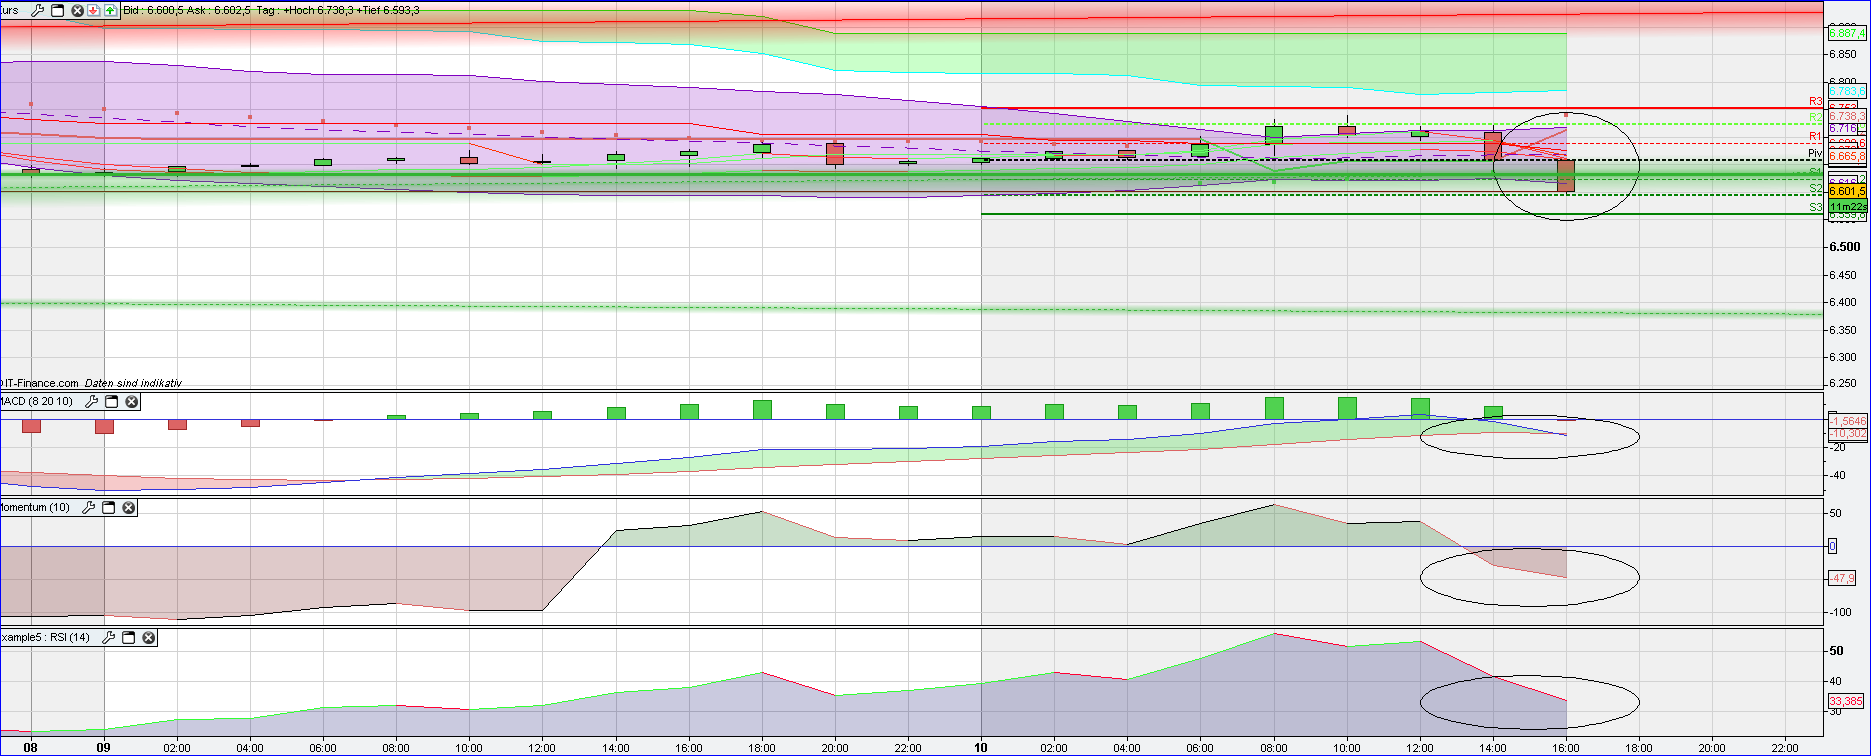Click the IT-Finance.com attribution text
This screenshot has width=1871, height=756.
pyautogui.click(x=40, y=383)
